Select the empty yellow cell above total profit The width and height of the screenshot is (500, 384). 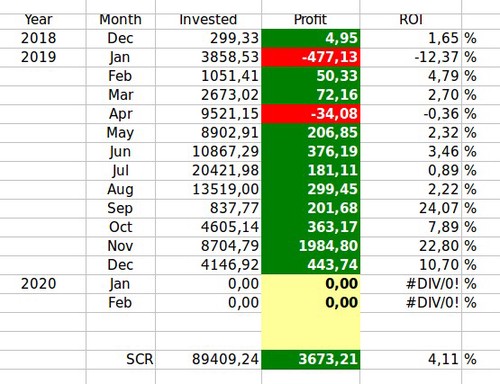pos(311,341)
